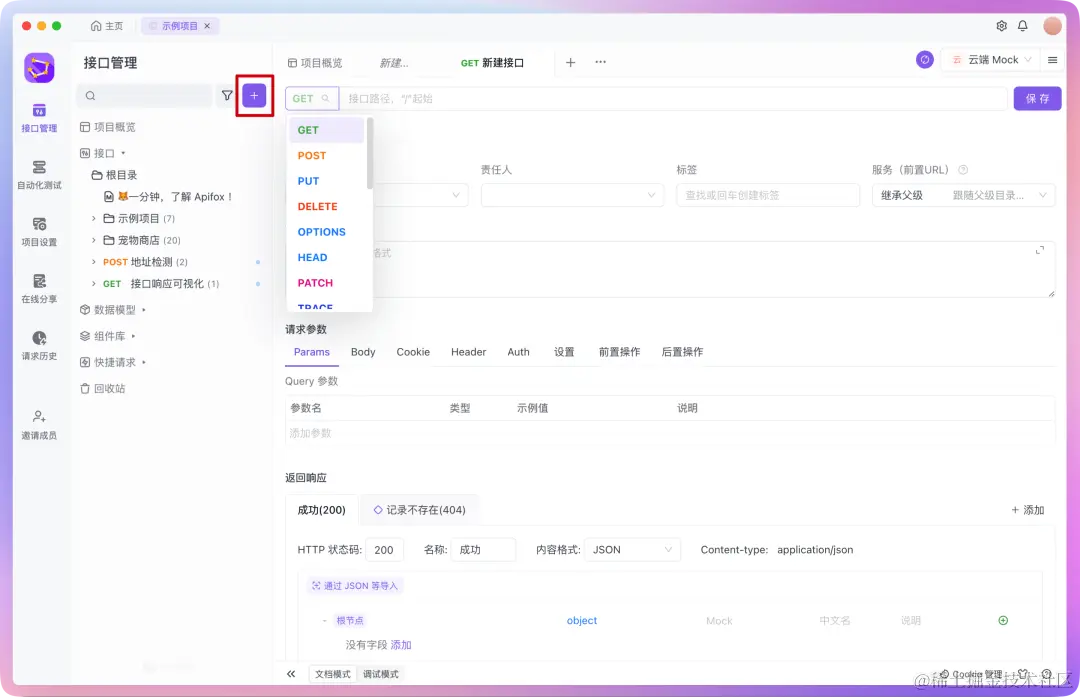The image size is (1080, 697).
Task: Open the 内容格式 JSON dropdown
Action: [x=630, y=549]
